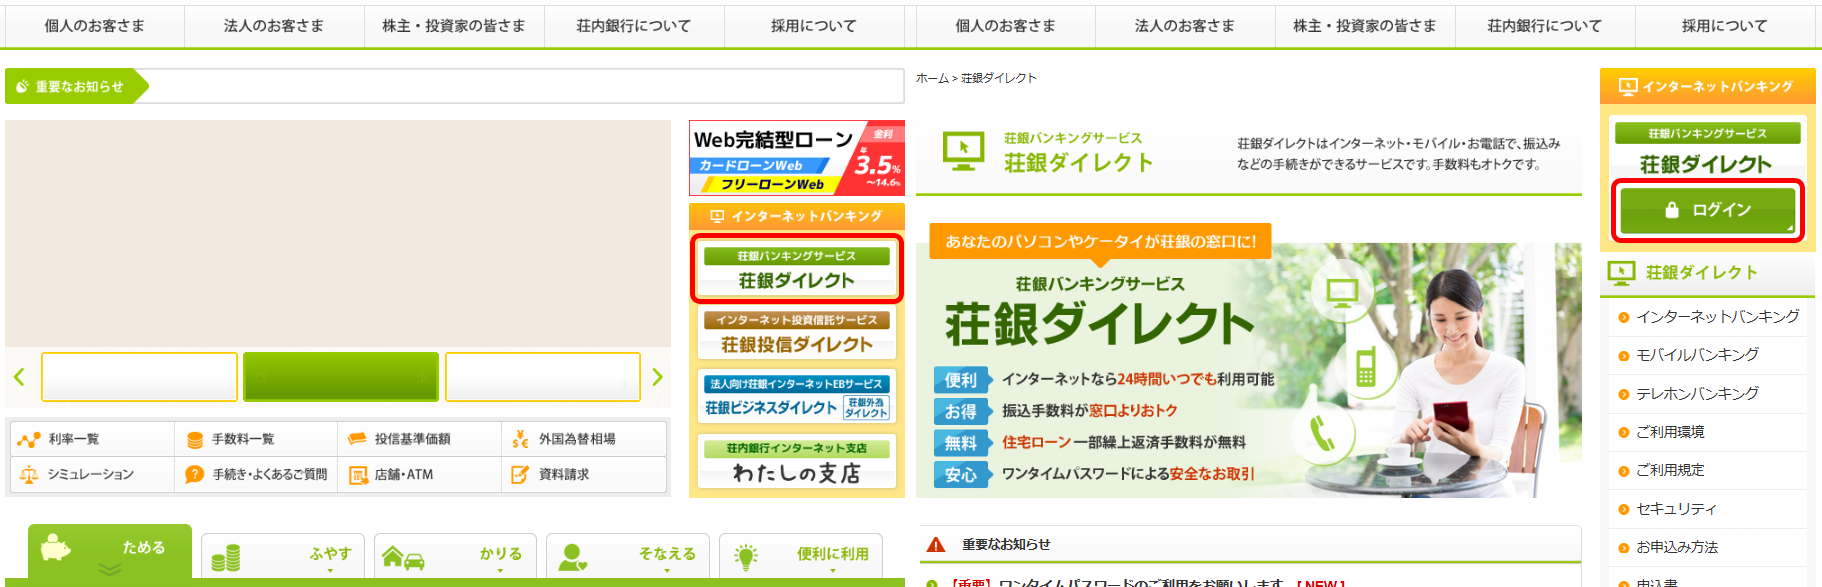This screenshot has height=587, width=1822.
Task: Open 外国為替相場 via its currency icon
Action: click(520, 439)
